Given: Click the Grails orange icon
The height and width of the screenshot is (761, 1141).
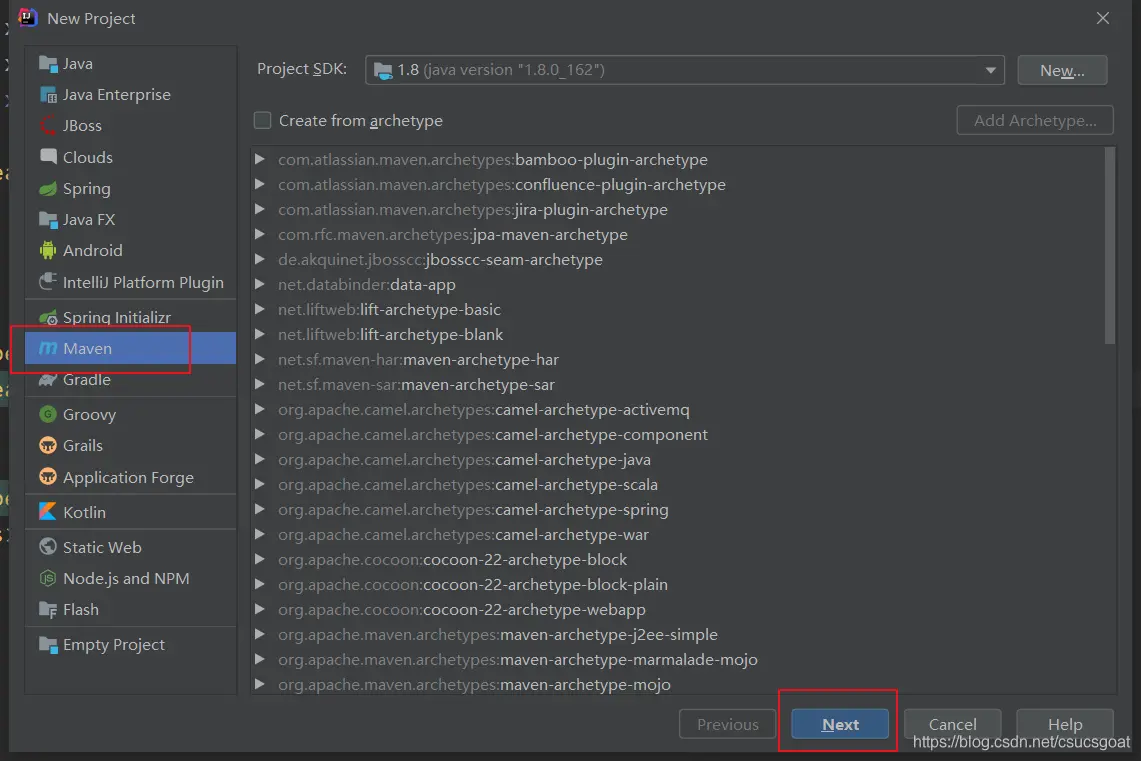Looking at the screenshot, I should coord(48,446).
